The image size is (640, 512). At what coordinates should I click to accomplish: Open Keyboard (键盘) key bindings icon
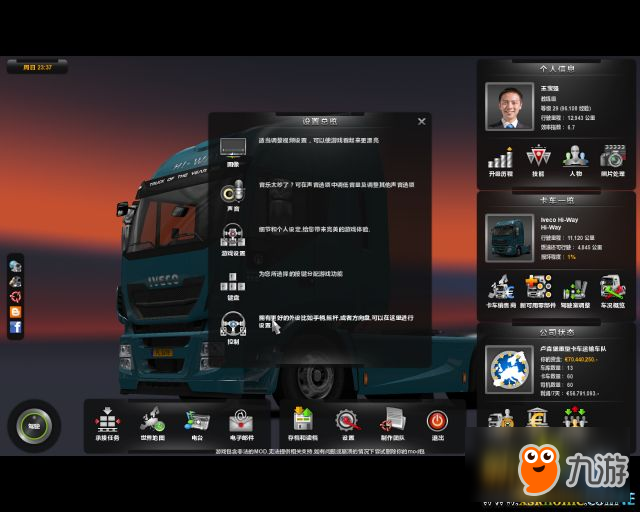click(233, 282)
